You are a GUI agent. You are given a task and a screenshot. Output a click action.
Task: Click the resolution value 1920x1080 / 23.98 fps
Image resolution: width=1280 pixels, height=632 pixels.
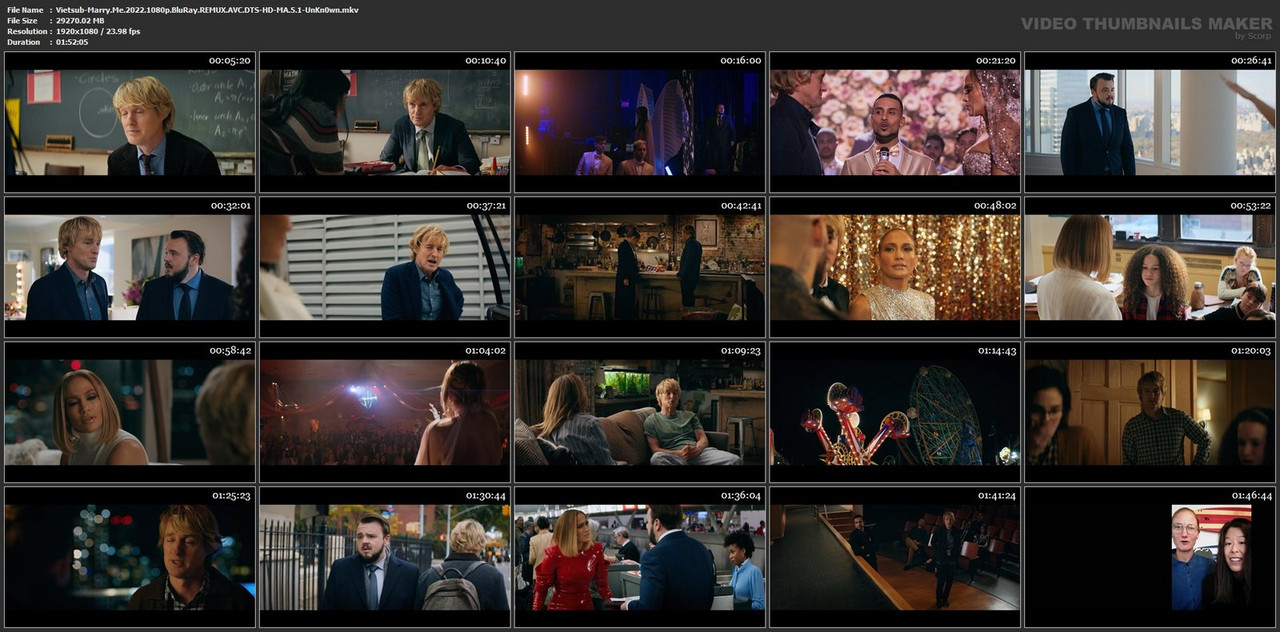98,31
